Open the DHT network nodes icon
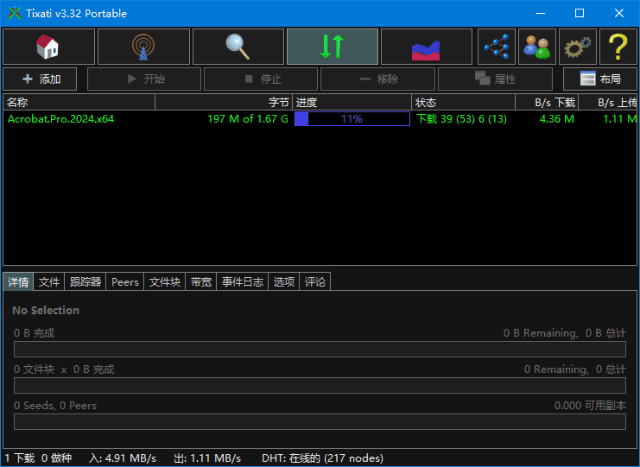The image size is (640, 467). (x=497, y=47)
